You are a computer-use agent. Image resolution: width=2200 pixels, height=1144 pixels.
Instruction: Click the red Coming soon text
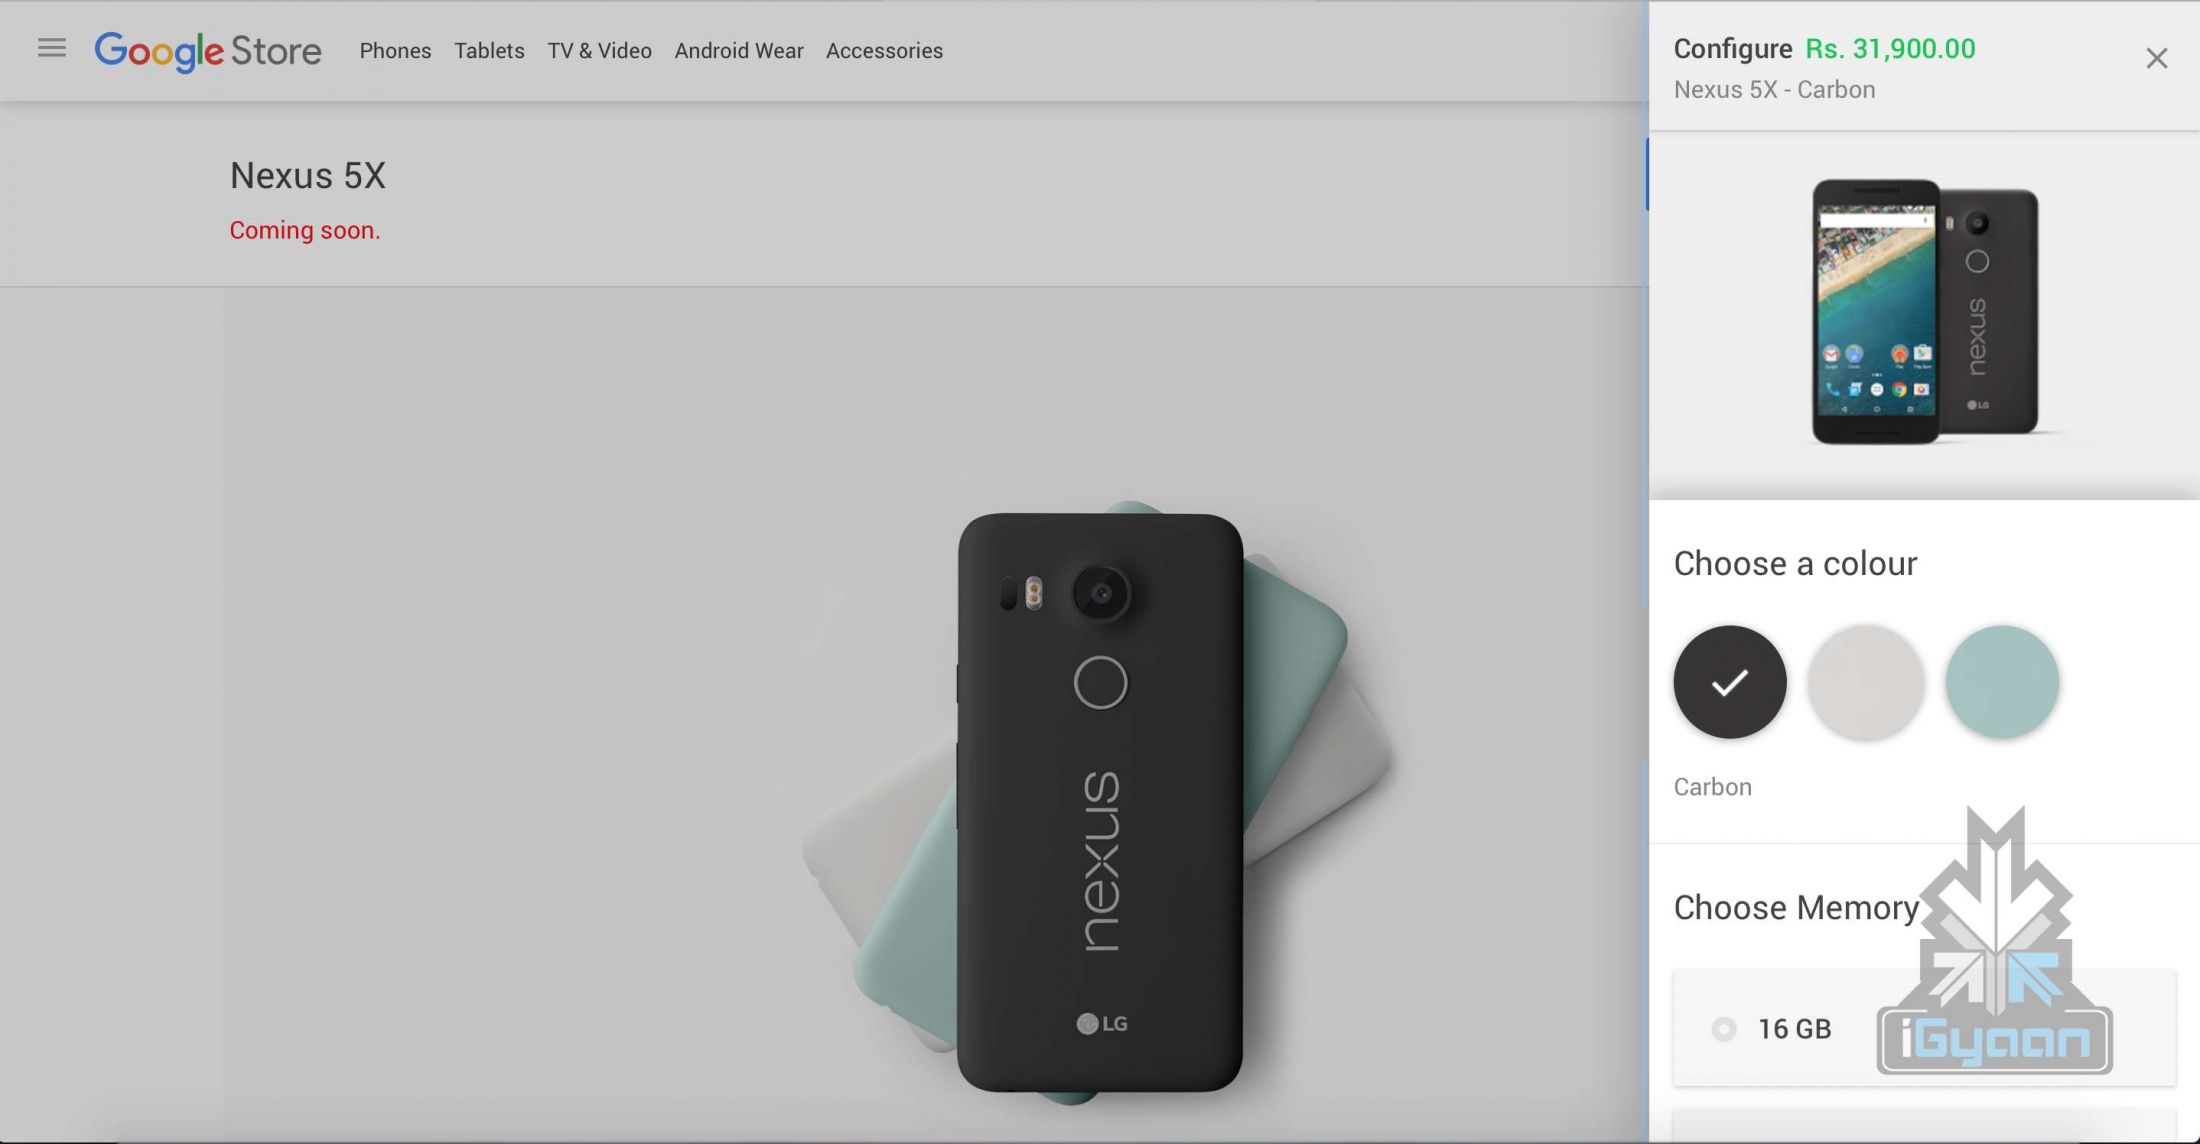[x=305, y=230]
